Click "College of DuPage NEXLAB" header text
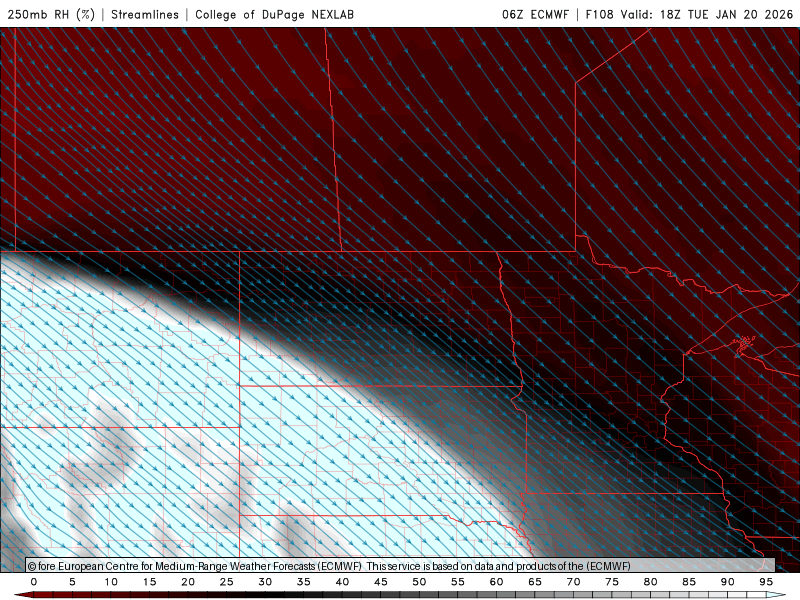800x600 pixels. coord(274,14)
